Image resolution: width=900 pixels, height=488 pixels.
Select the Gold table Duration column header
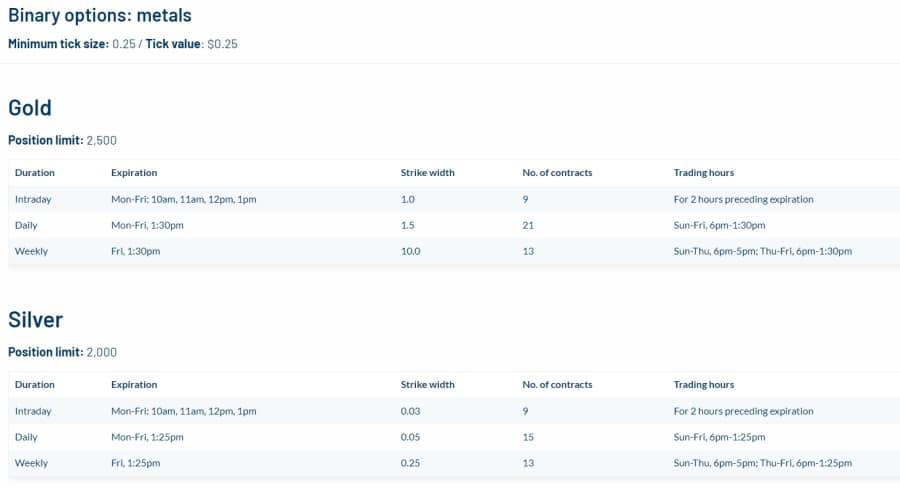point(34,173)
